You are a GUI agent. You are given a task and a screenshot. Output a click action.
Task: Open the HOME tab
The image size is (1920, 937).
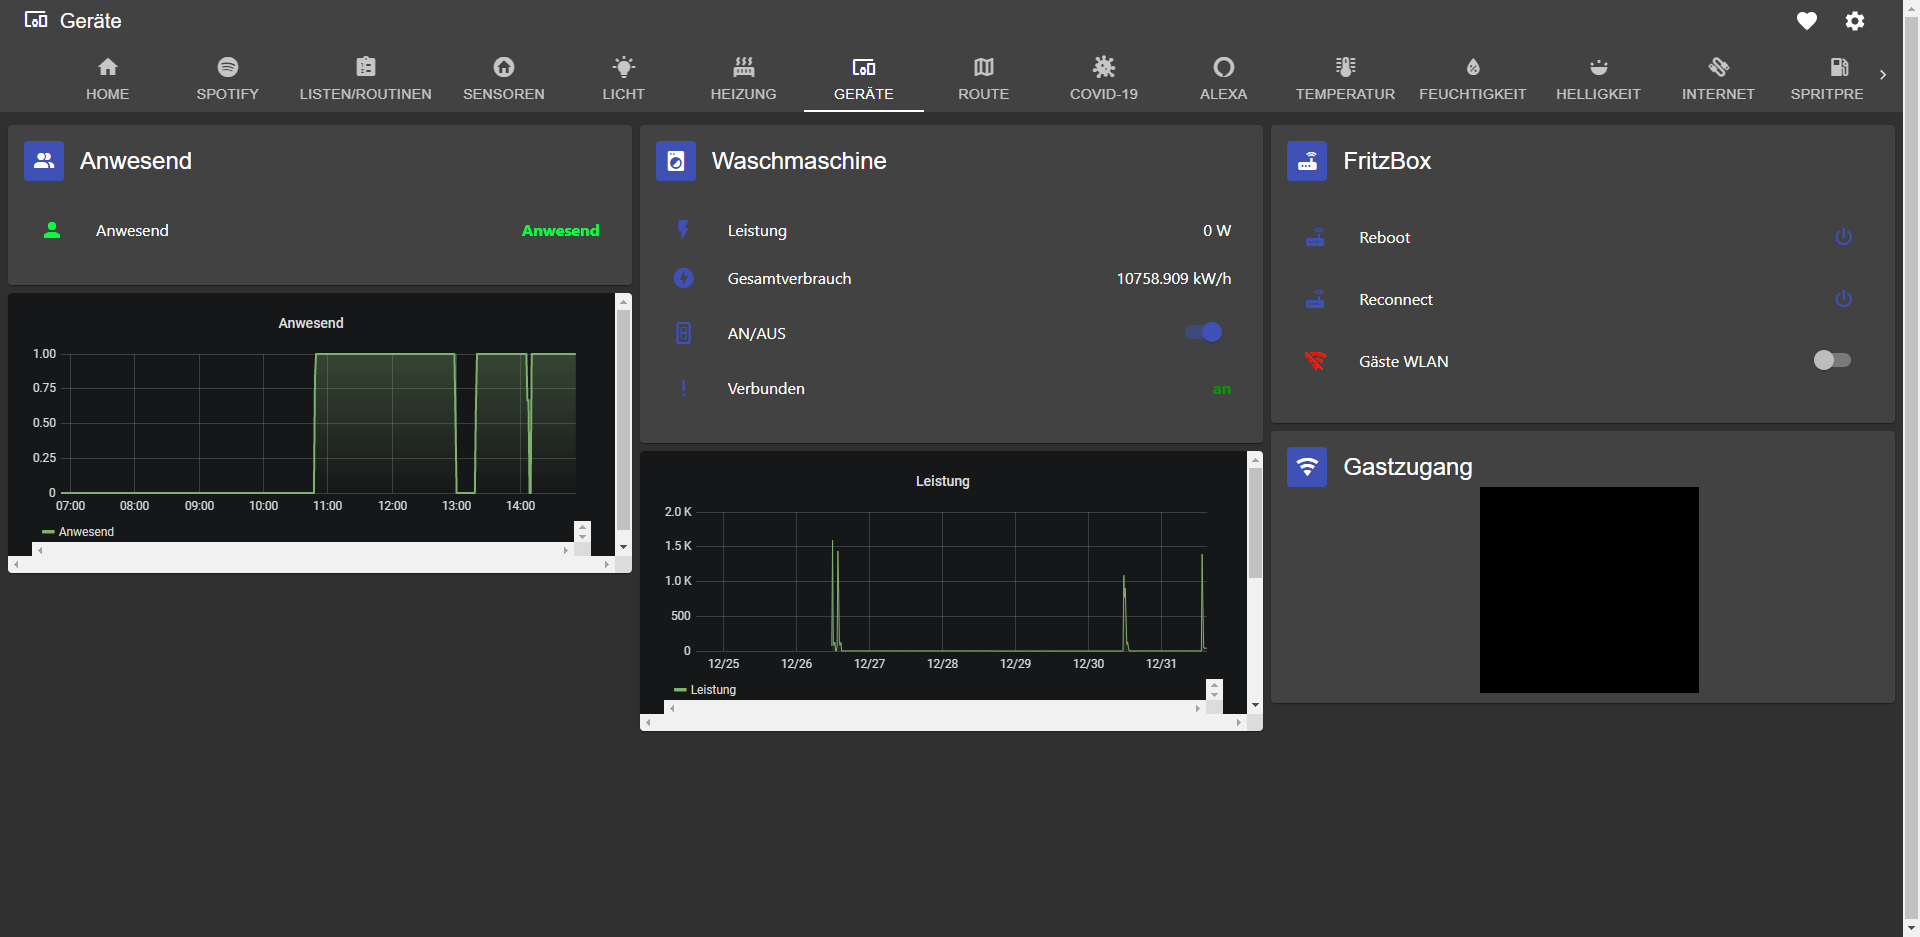click(x=108, y=78)
